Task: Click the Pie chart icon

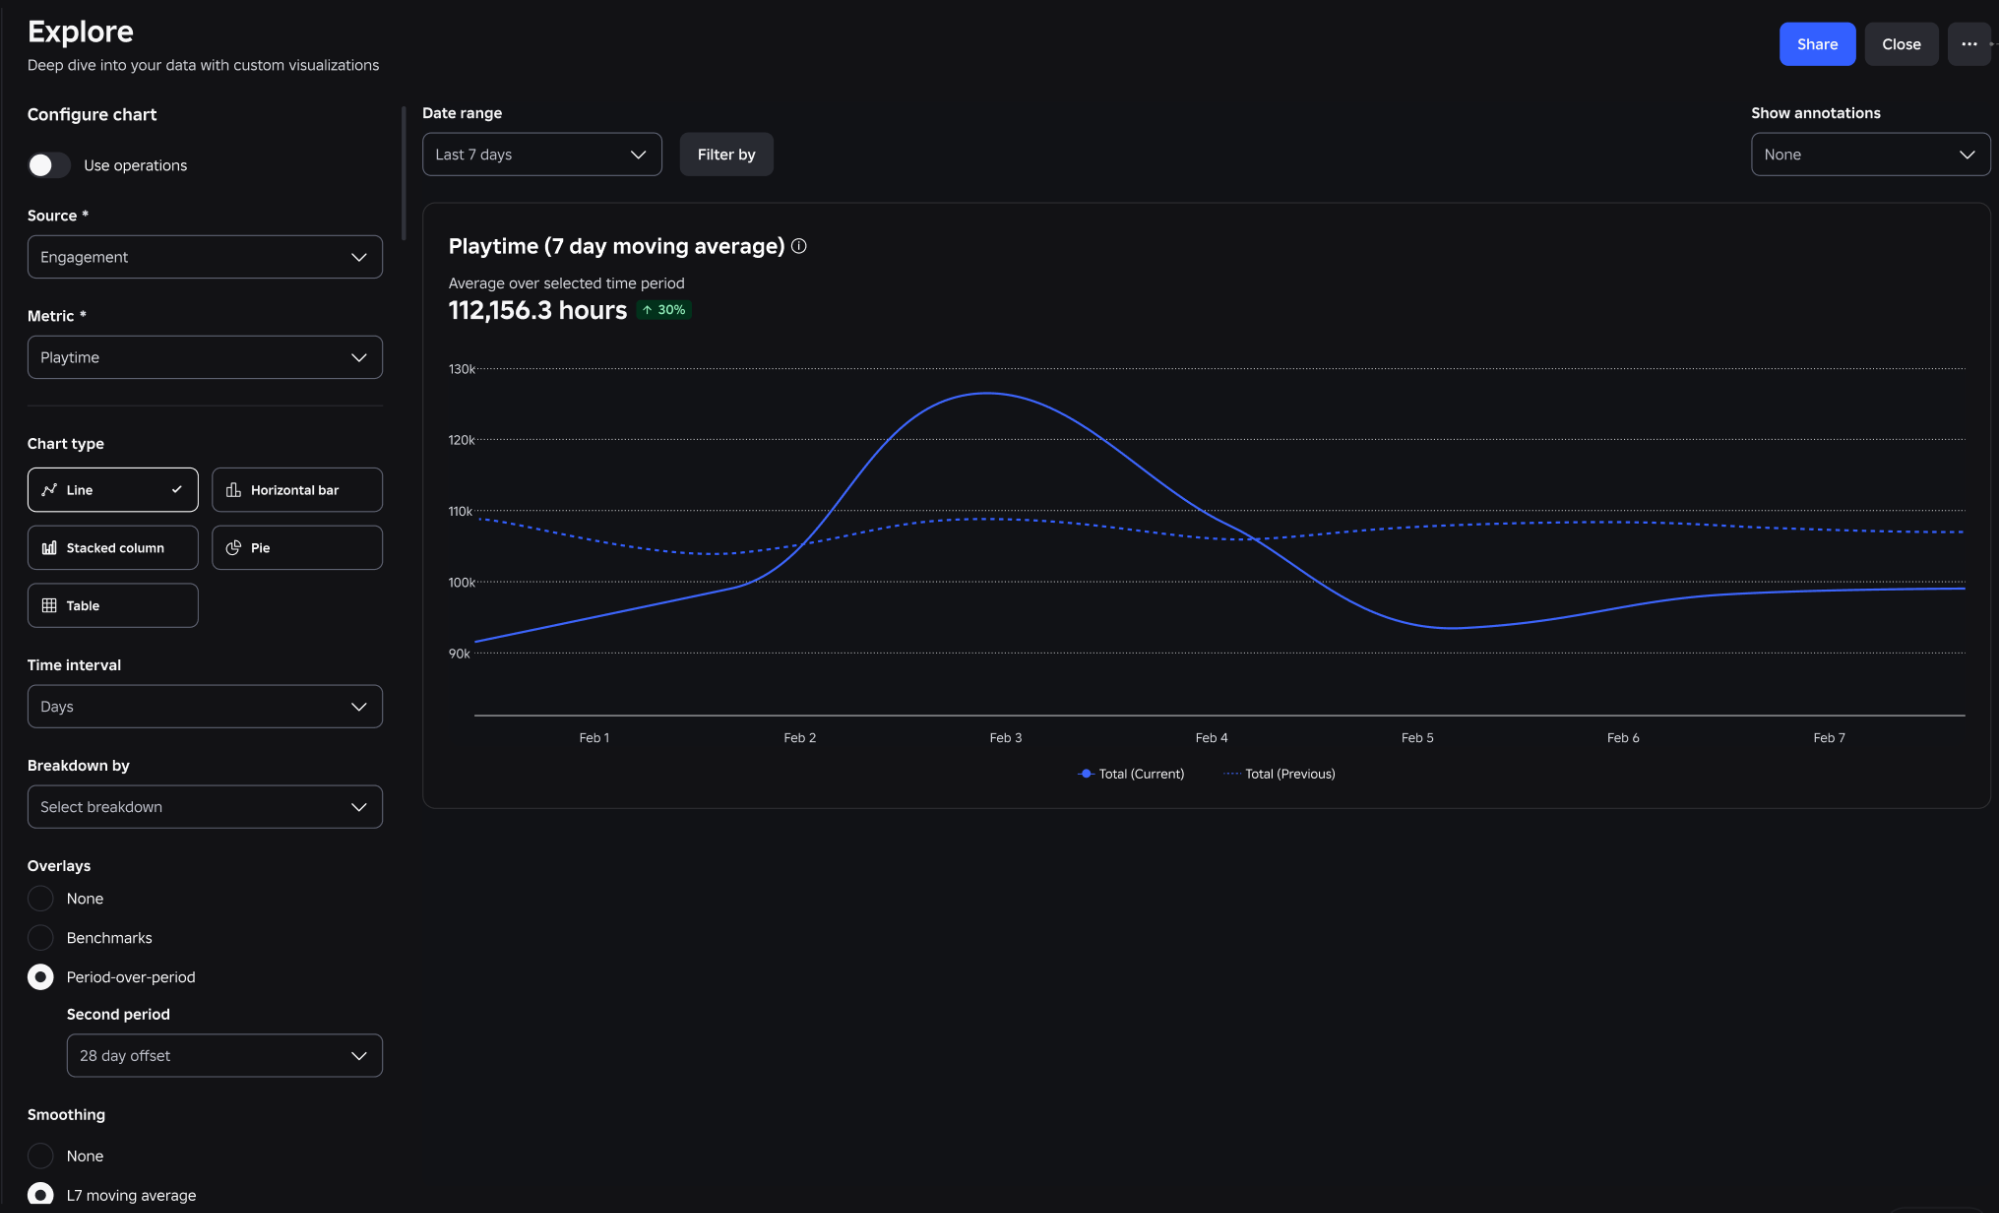Action: 234,548
